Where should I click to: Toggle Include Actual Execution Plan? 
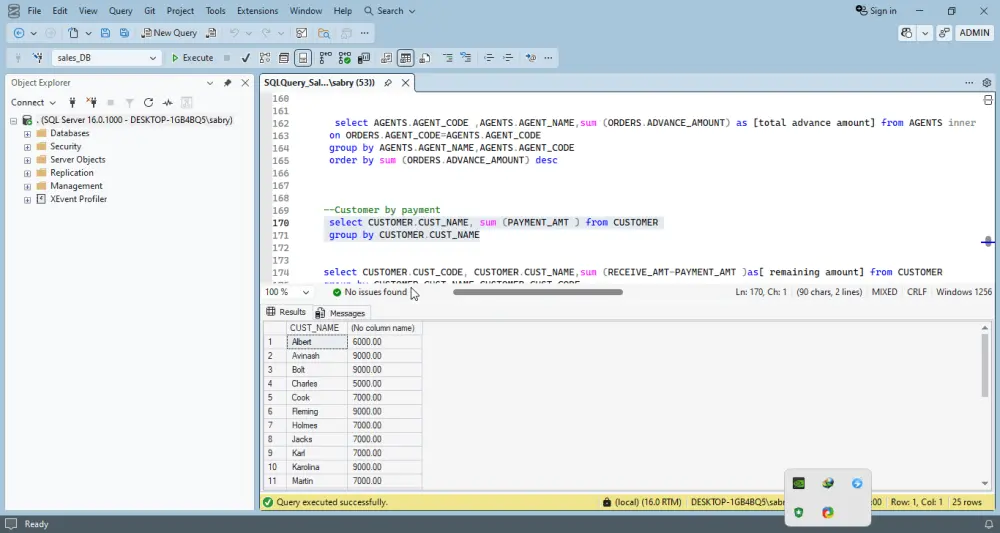click(325, 58)
